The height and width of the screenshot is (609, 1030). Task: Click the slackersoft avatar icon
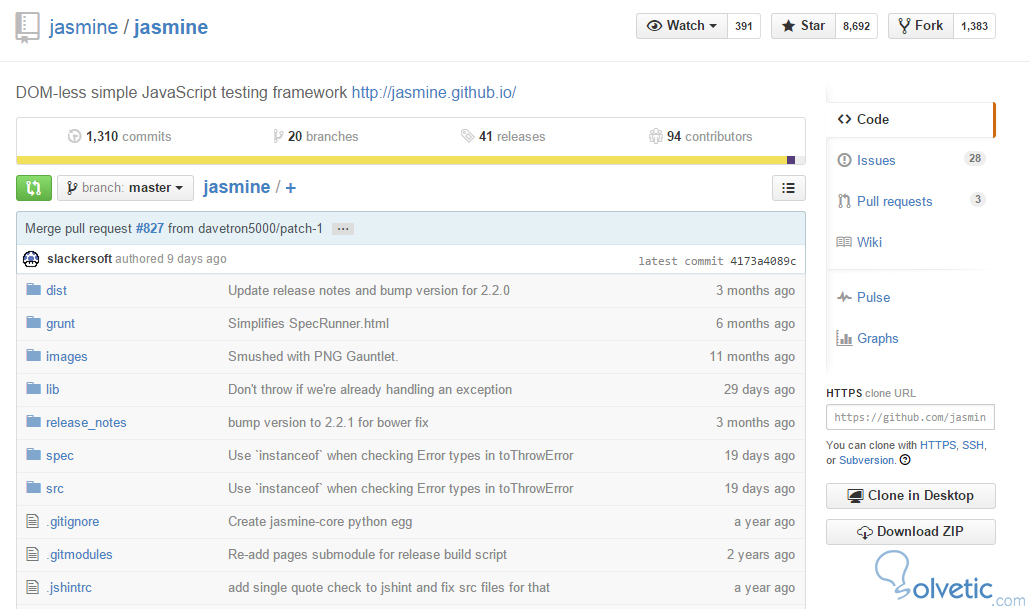tap(31, 259)
